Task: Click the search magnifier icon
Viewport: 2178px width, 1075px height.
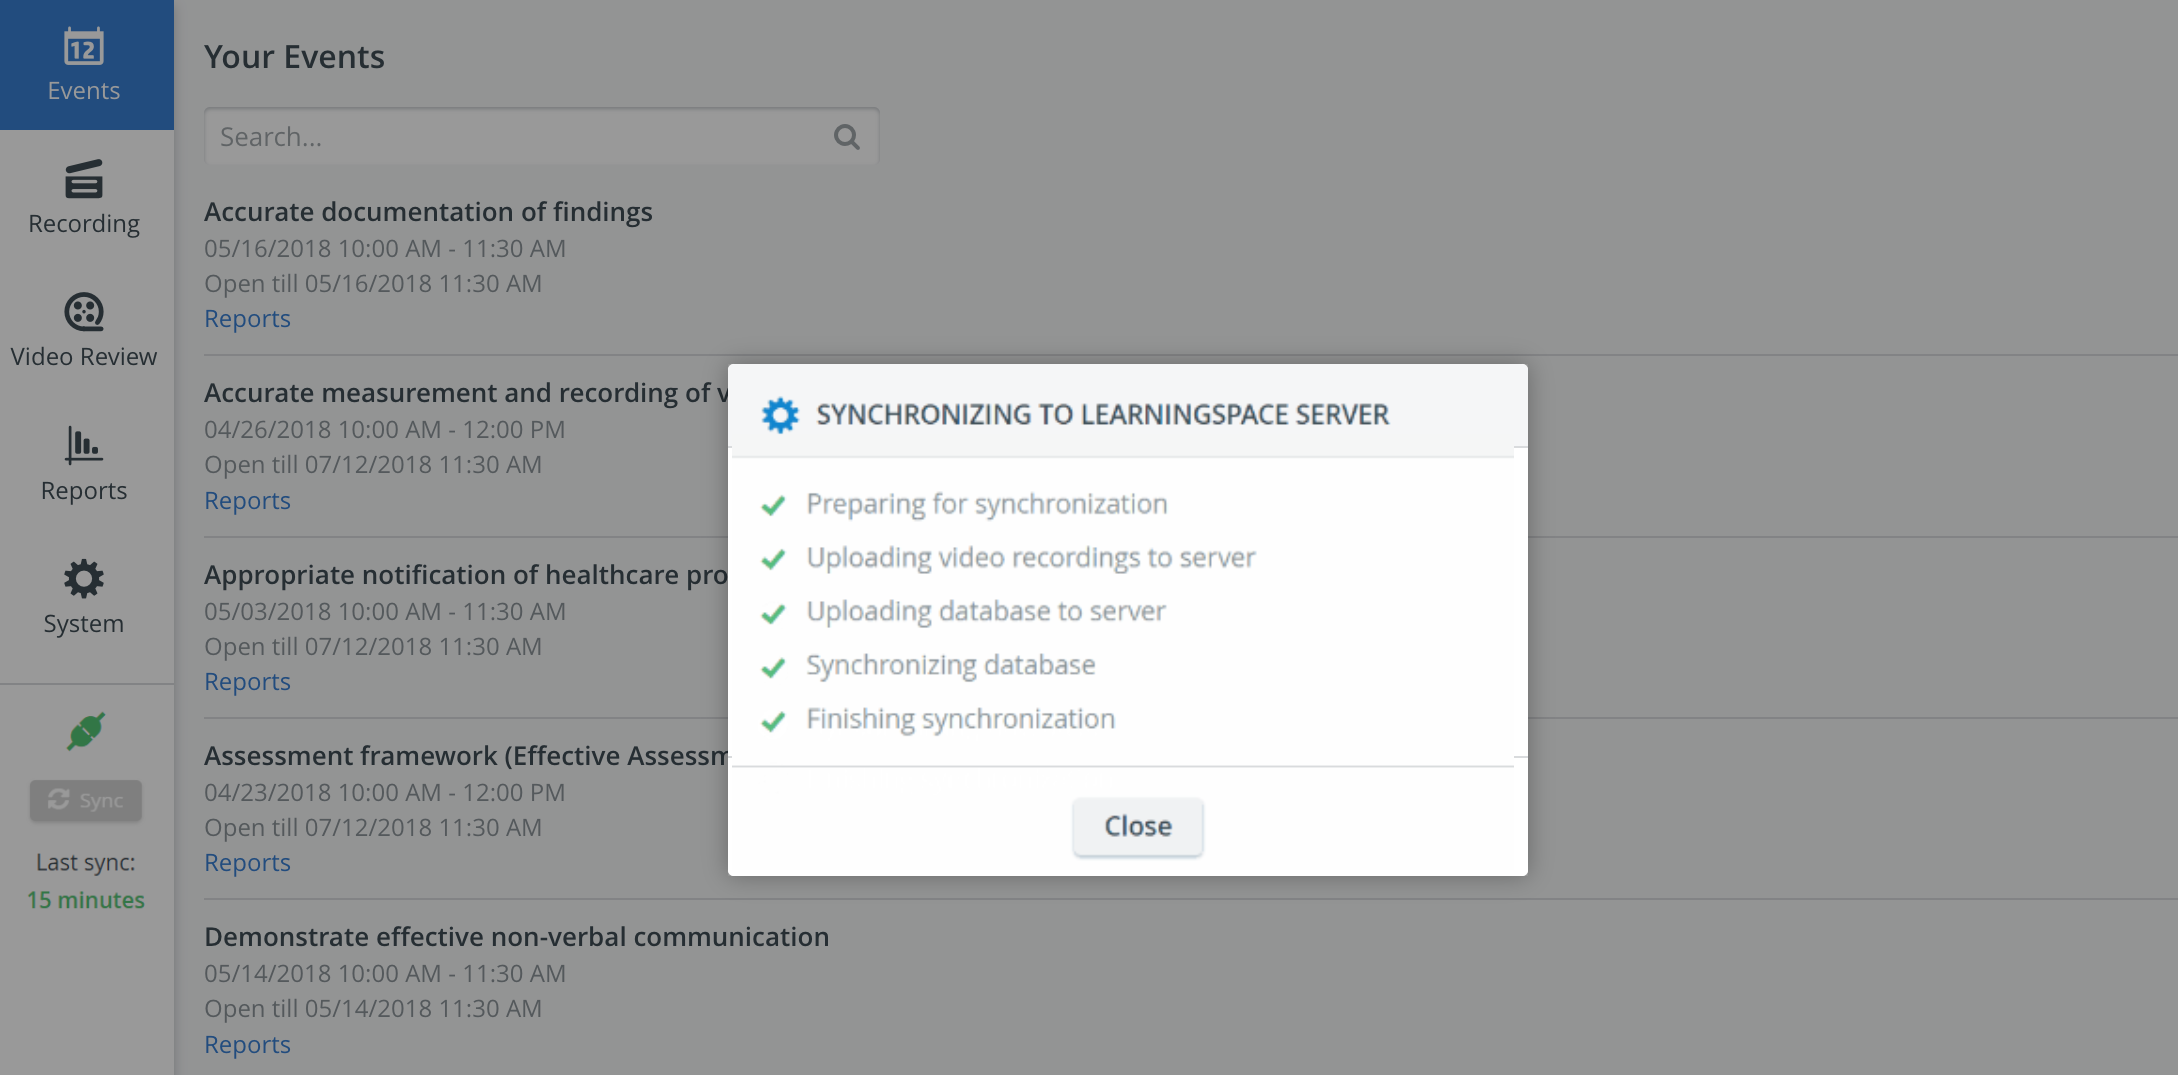Action: 847,137
